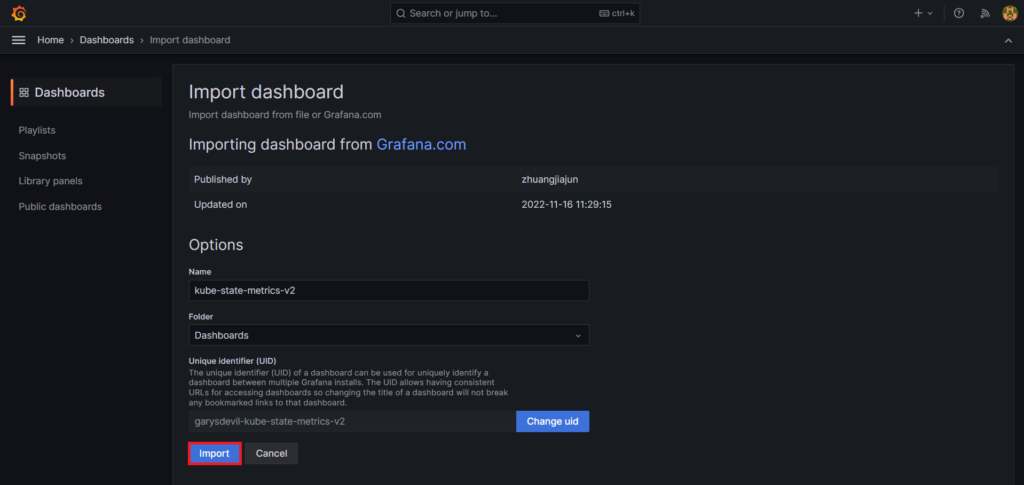Click the Published by label

click(x=223, y=179)
